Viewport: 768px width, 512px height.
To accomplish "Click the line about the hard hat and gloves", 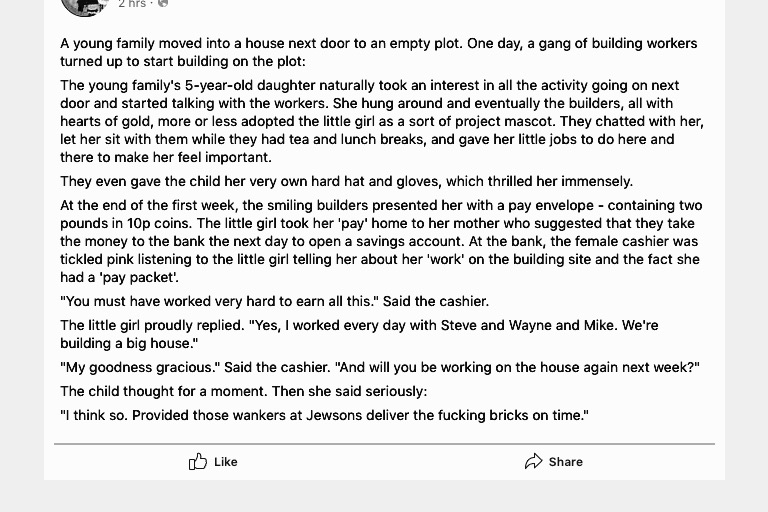I will (x=346, y=181).
